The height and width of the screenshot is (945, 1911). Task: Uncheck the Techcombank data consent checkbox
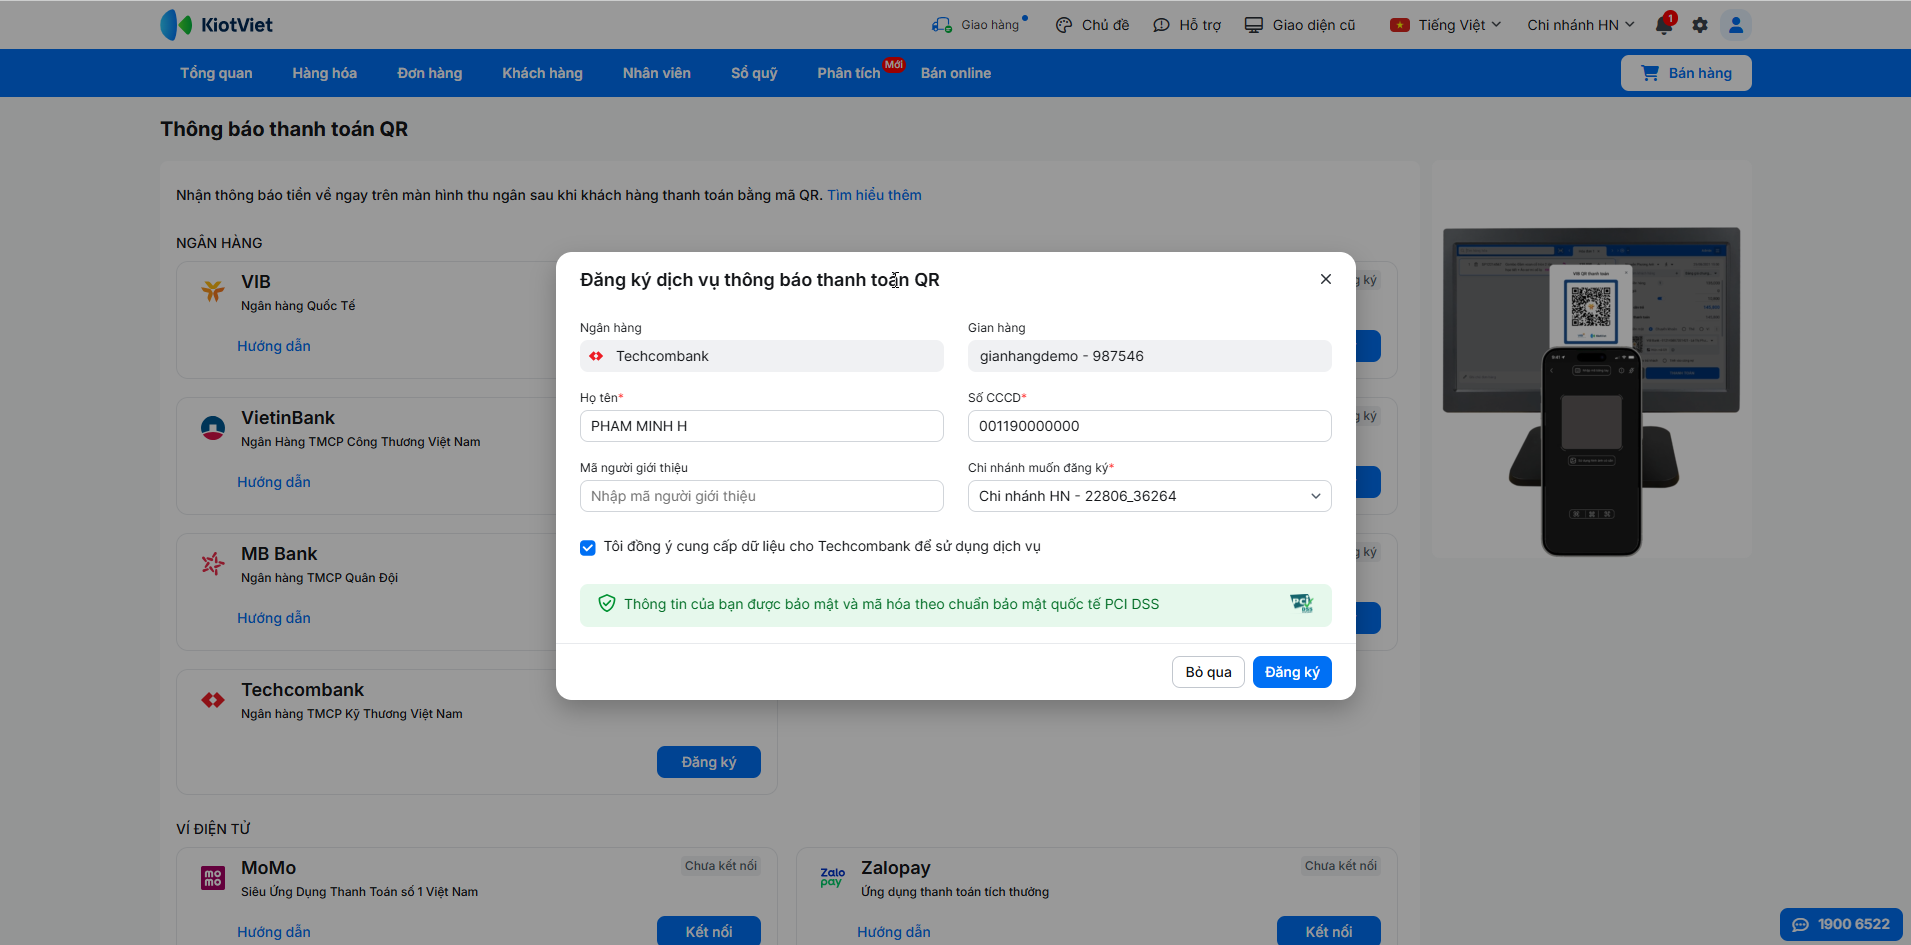[x=588, y=547]
